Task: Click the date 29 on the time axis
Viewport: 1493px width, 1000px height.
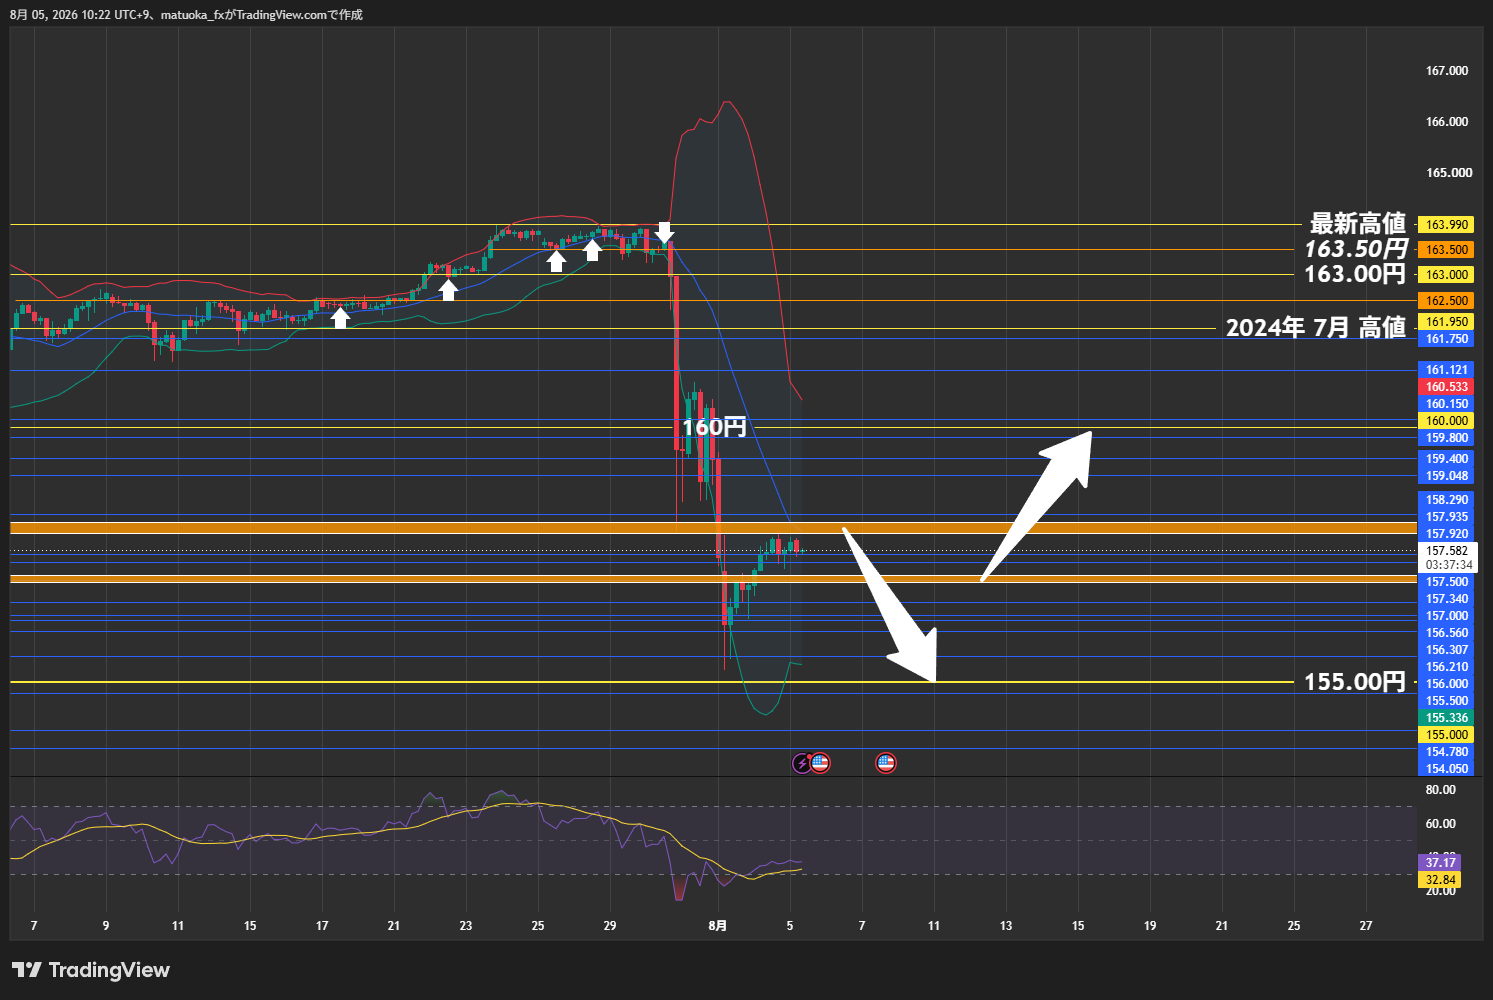Action: (x=610, y=926)
